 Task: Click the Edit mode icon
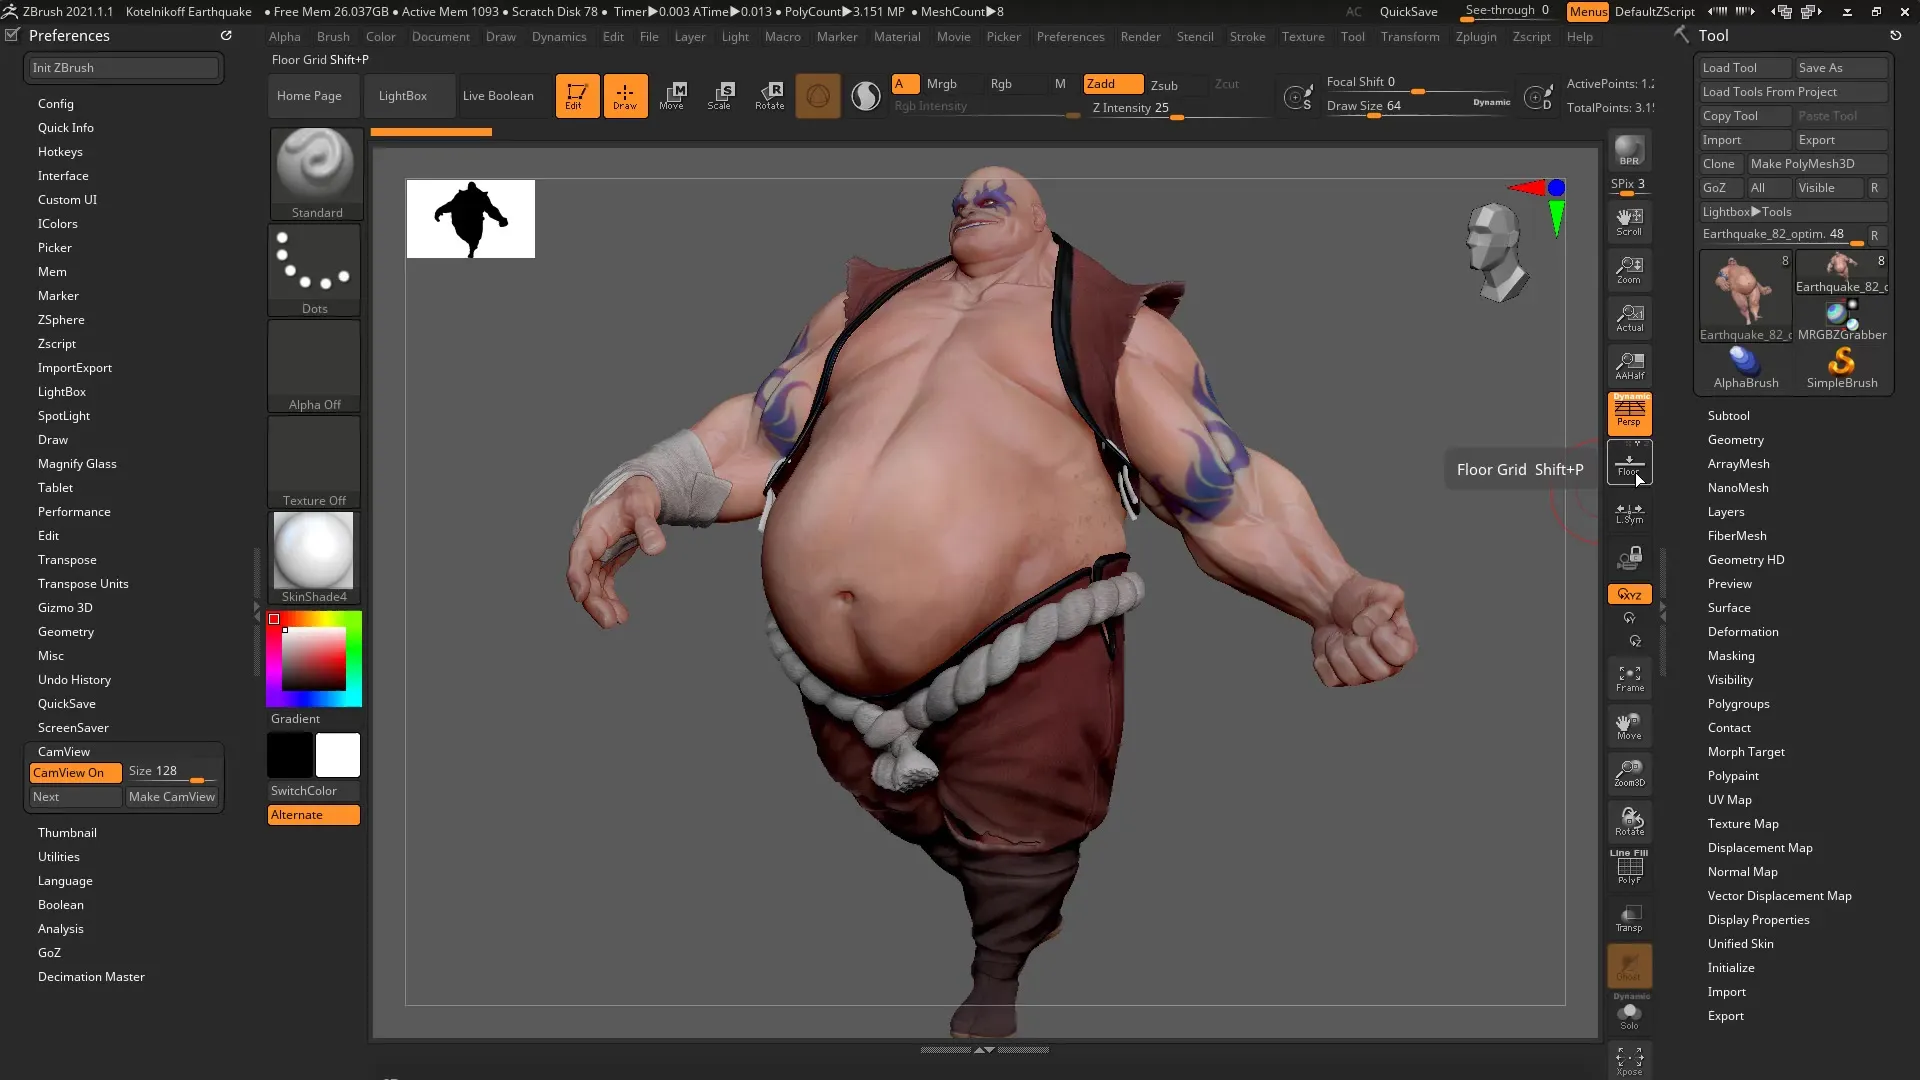coord(577,96)
